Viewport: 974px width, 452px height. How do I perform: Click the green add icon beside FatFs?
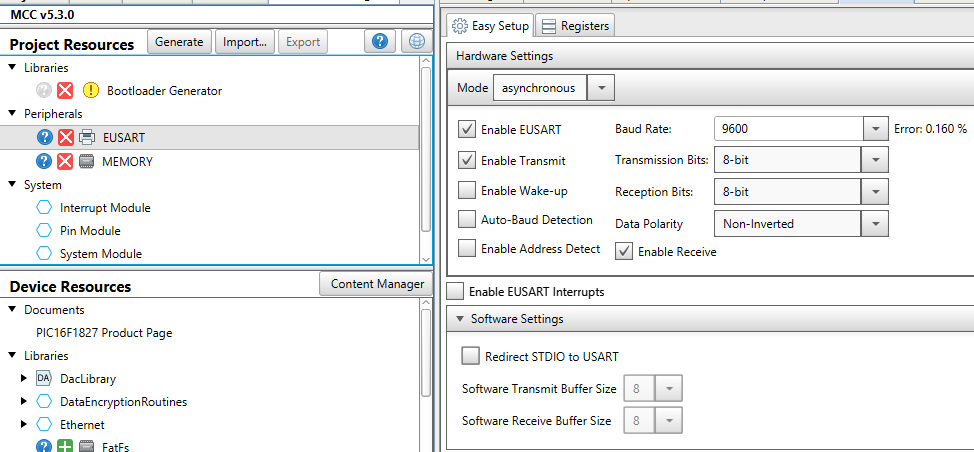[x=65, y=447]
